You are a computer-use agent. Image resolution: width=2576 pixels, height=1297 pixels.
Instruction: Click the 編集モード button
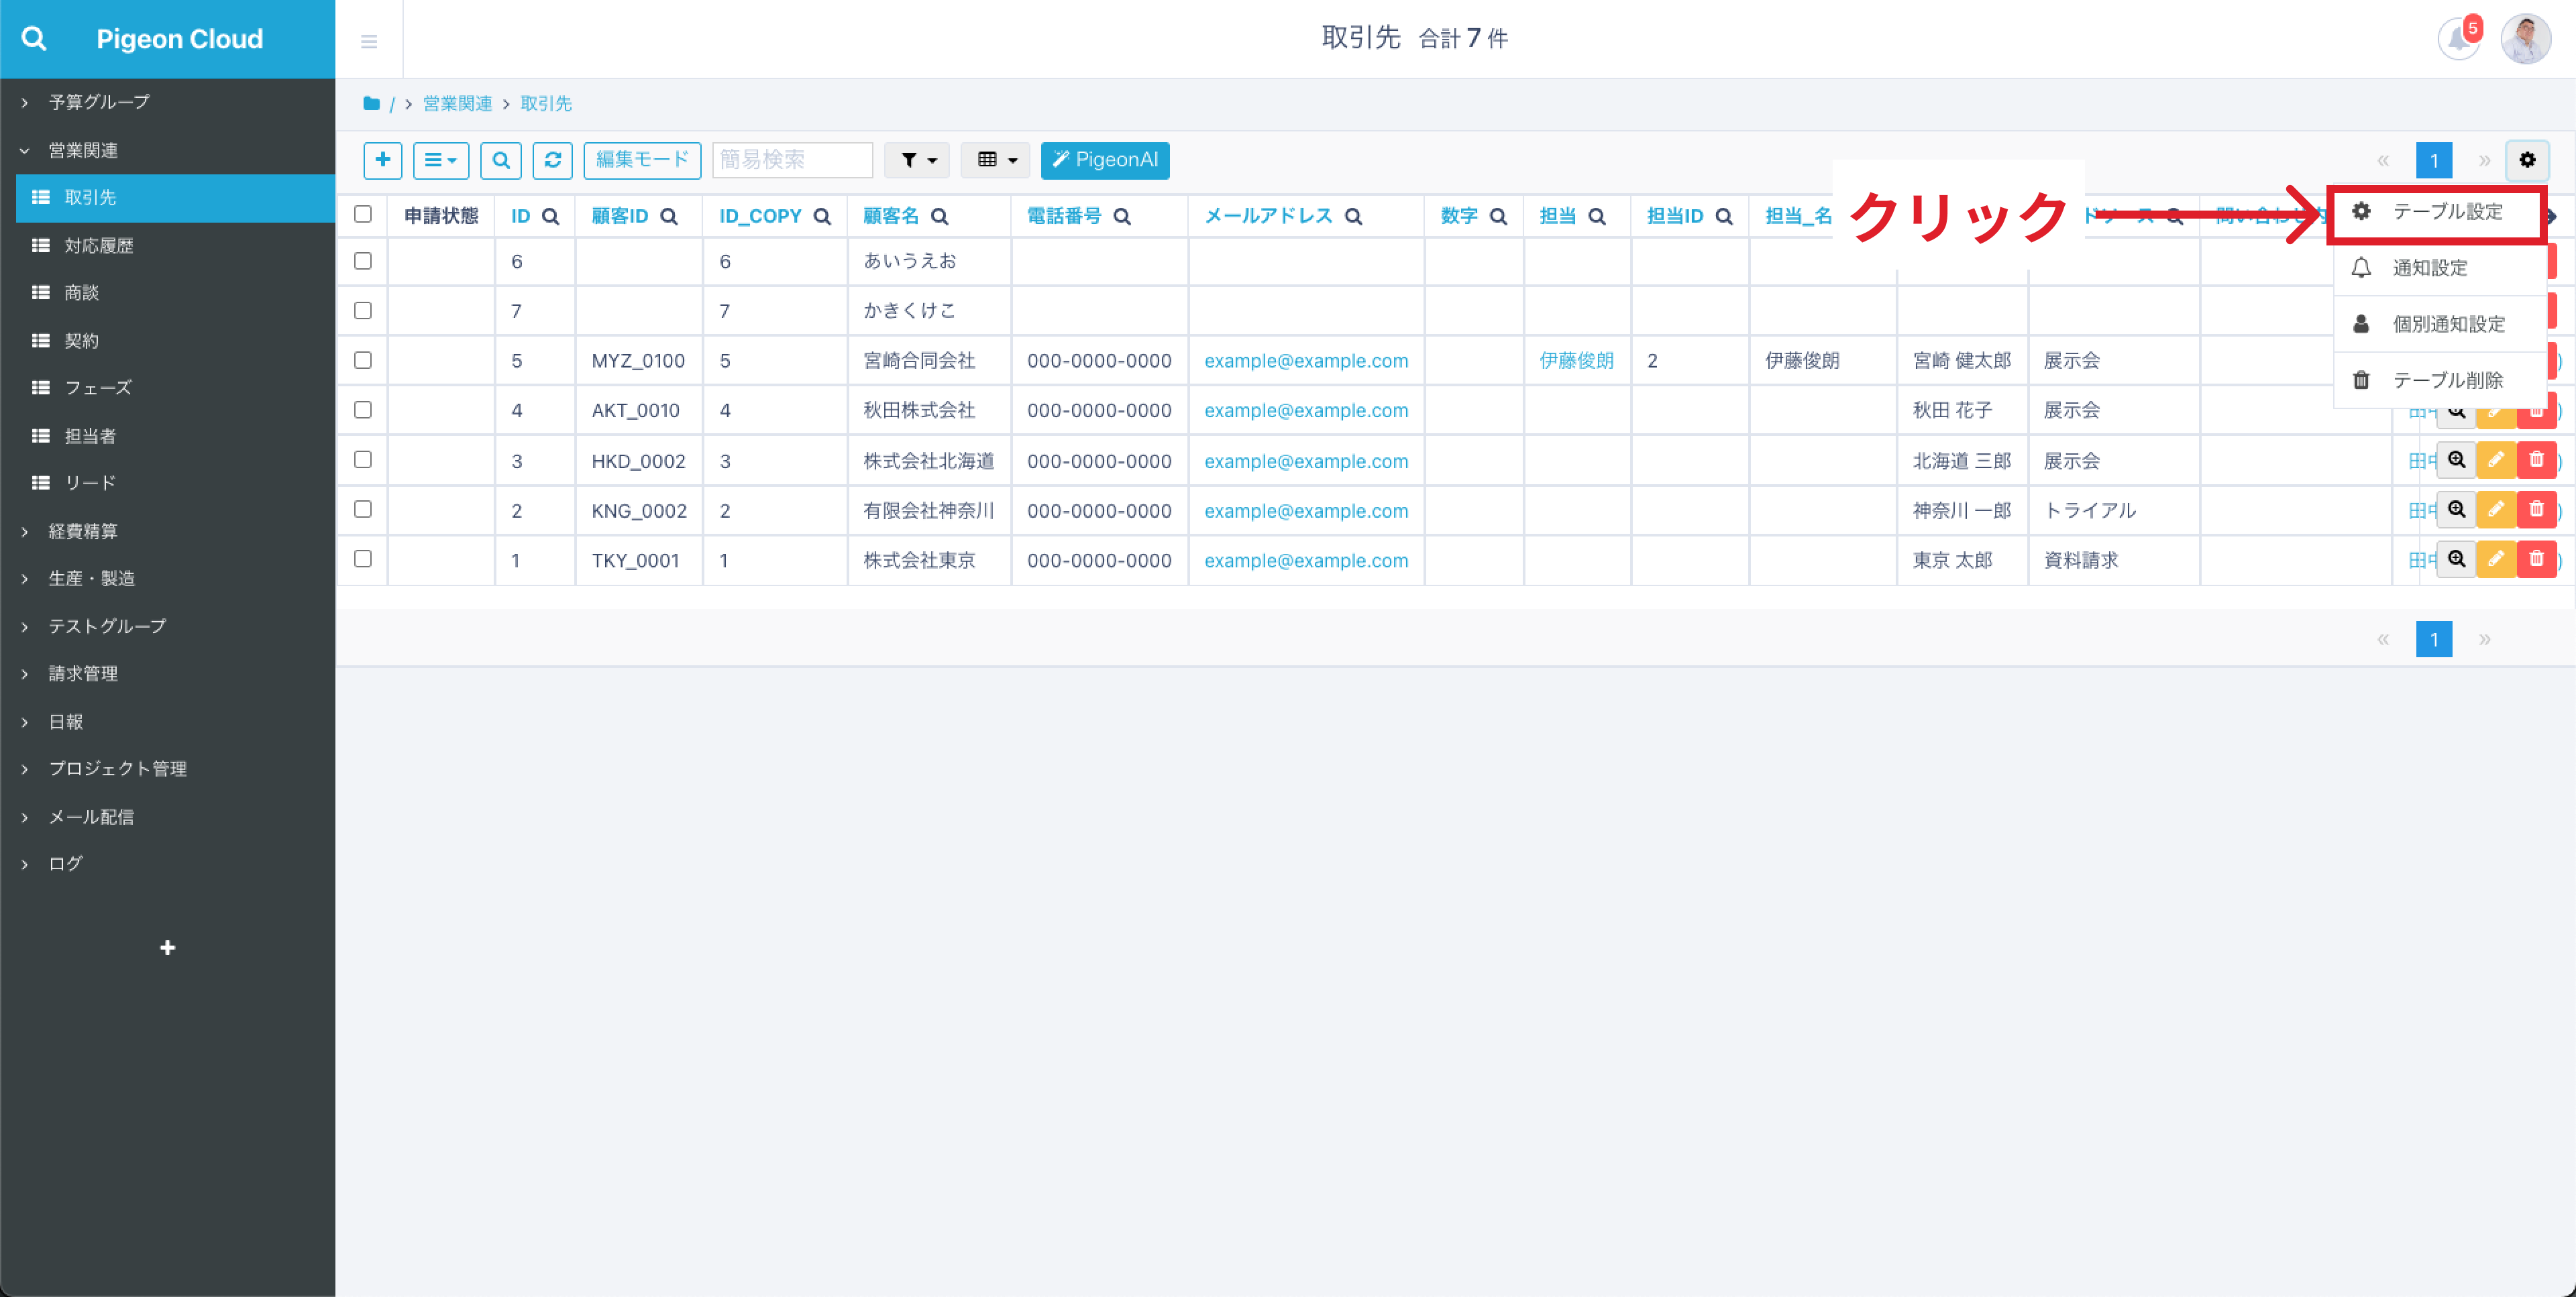(x=642, y=160)
